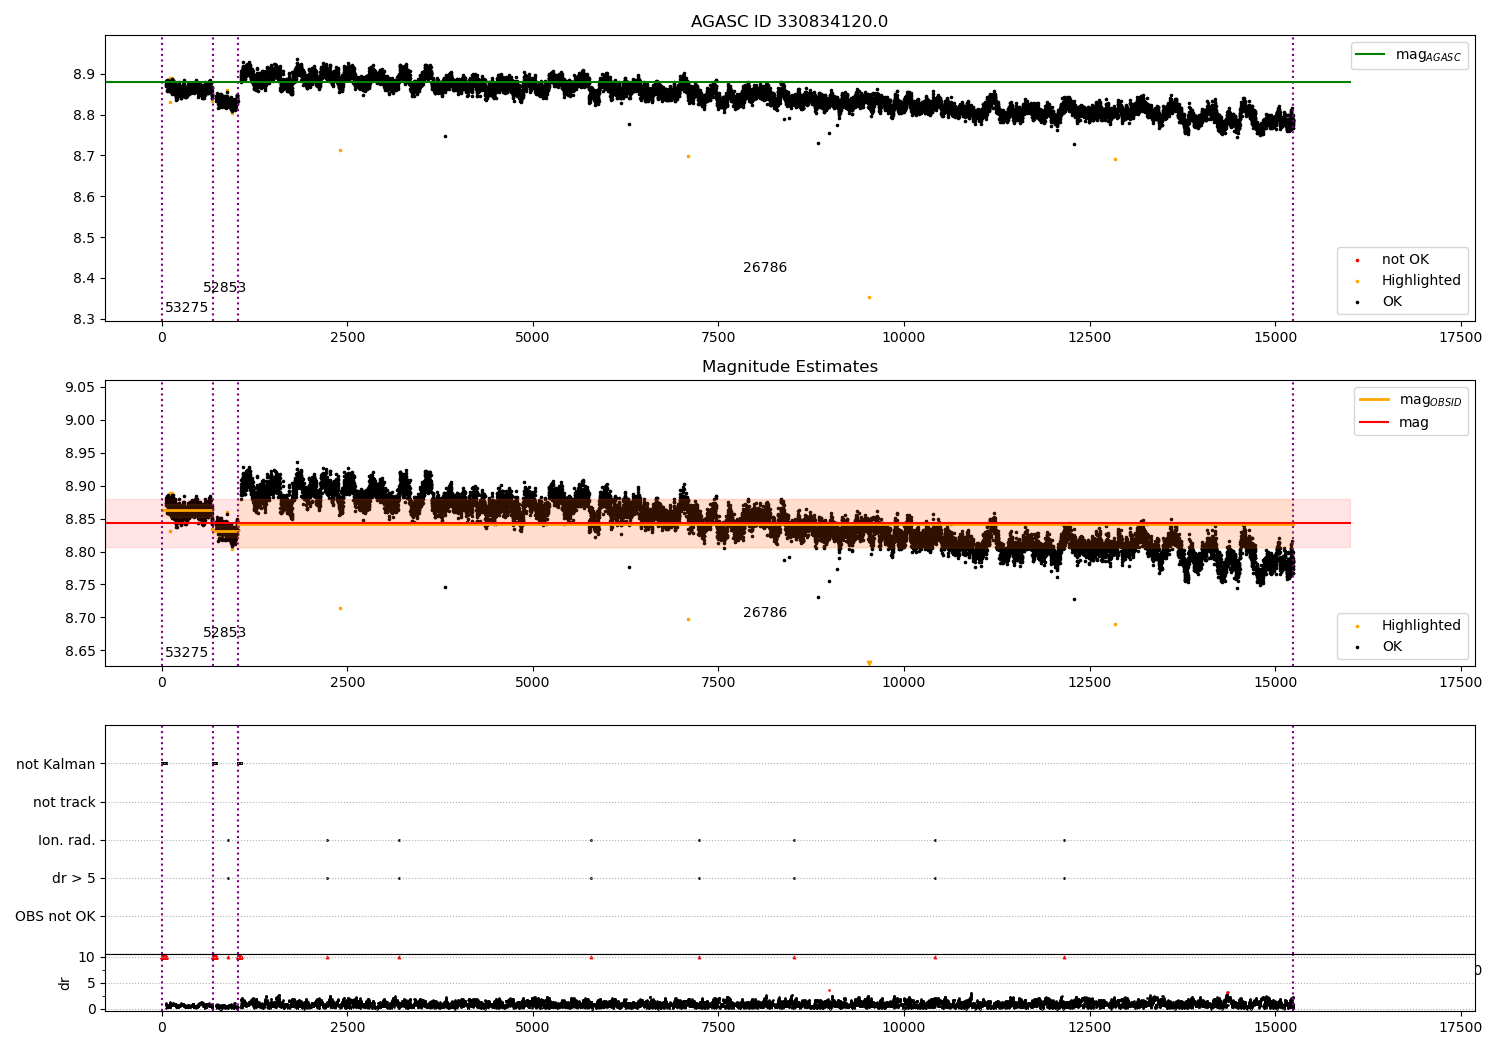Select the "8.3" y-axis tick in the top plot
This screenshot has height=1050, width=1500.
coord(84,320)
